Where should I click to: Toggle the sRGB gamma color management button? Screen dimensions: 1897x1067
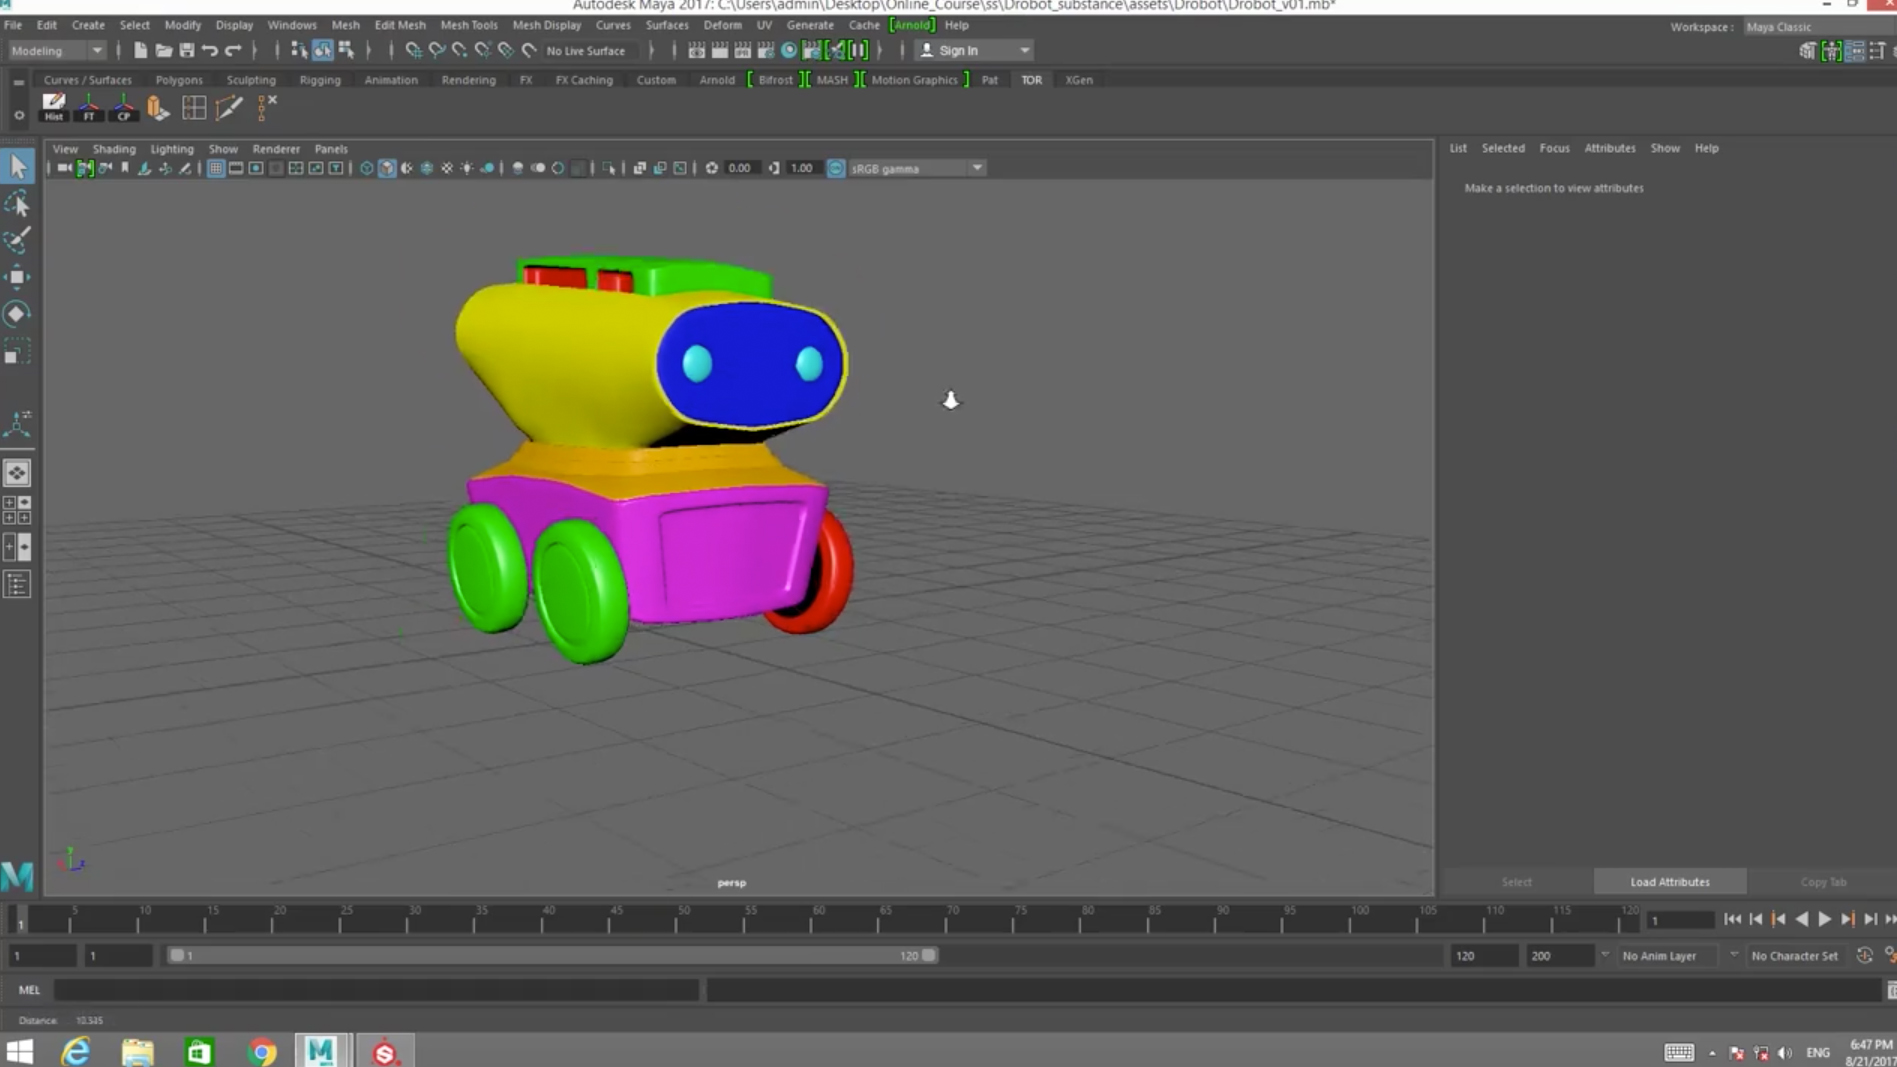pos(836,168)
